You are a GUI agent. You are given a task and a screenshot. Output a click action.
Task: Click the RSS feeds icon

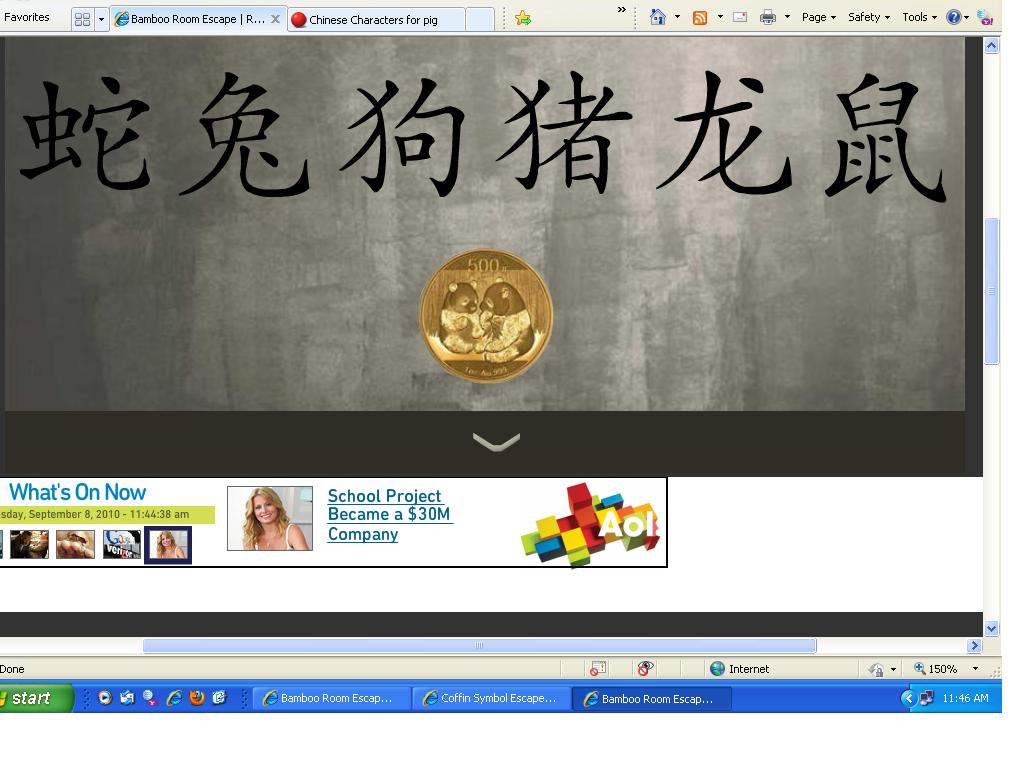[x=700, y=17]
